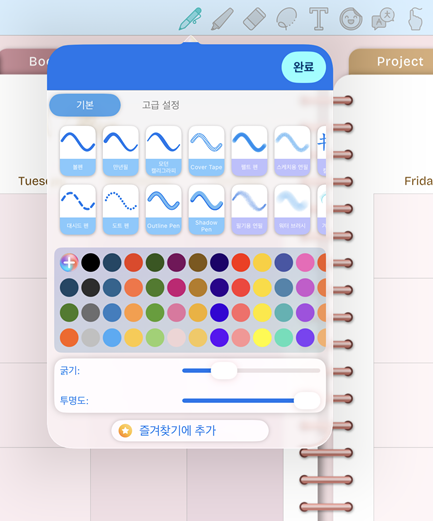The image size is (433, 521).
Task: Select the finger touch hand tool
Action: [x=415, y=19]
